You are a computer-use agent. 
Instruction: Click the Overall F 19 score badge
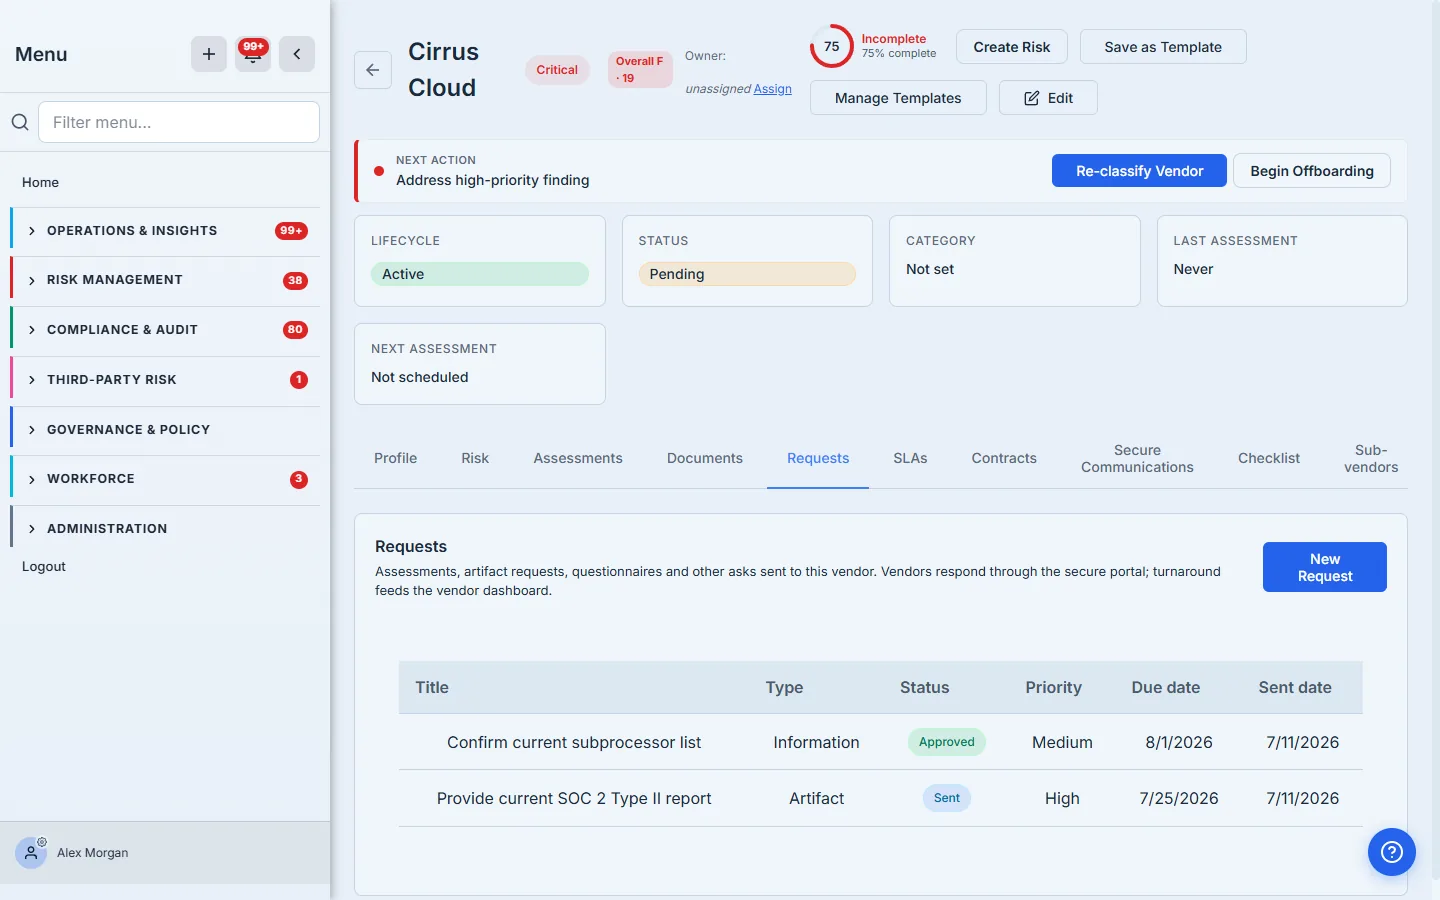[x=640, y=70]
